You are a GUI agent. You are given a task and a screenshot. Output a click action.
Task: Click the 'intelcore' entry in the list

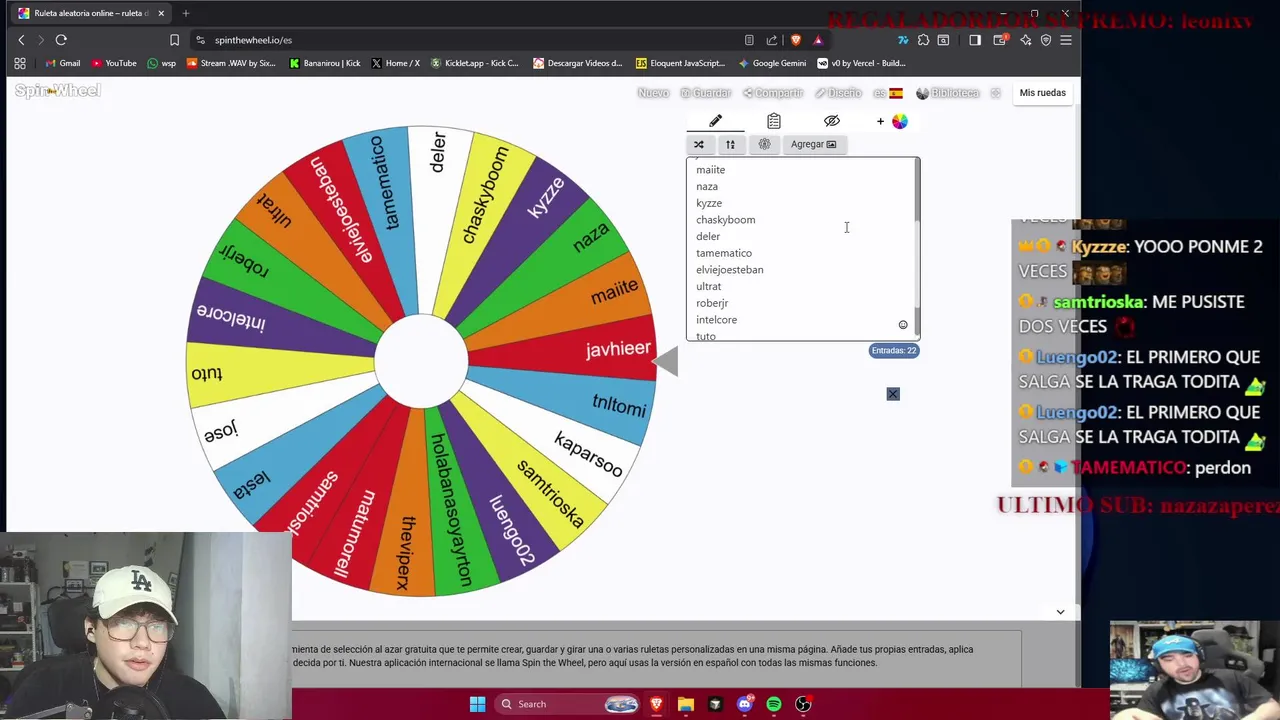[716, 320]
